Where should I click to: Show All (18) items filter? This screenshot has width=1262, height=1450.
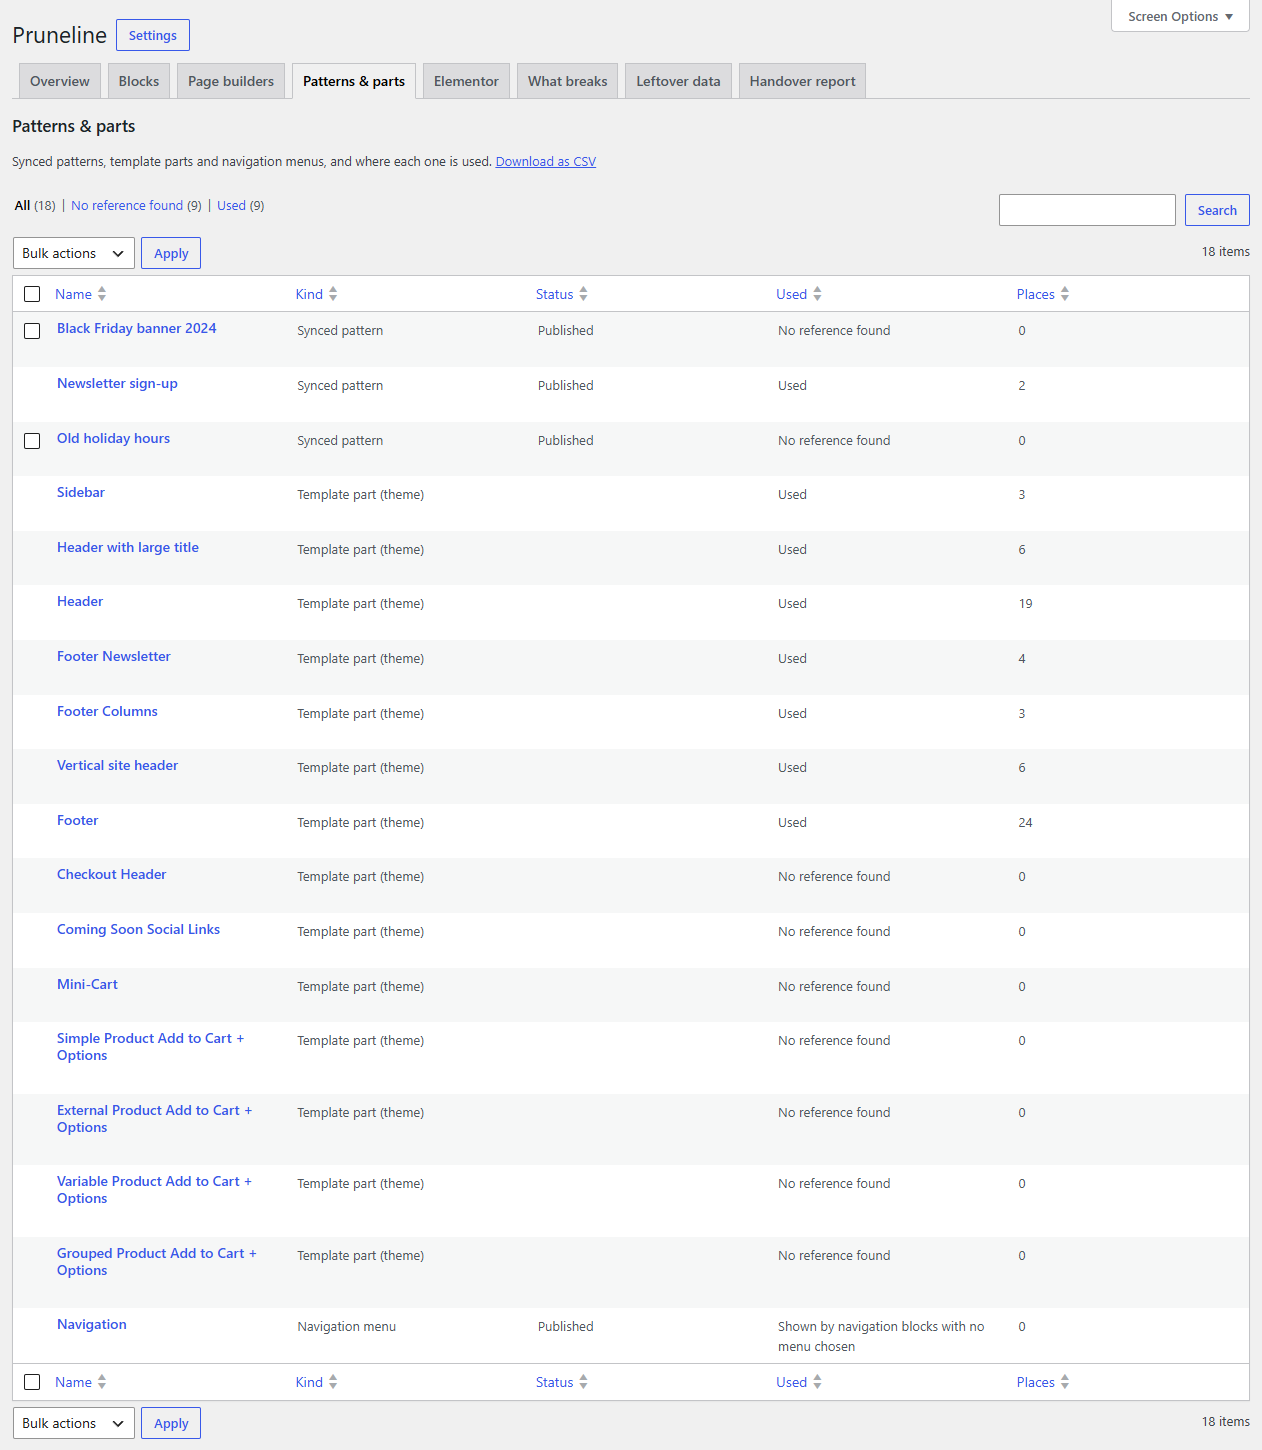click(35, 205)
